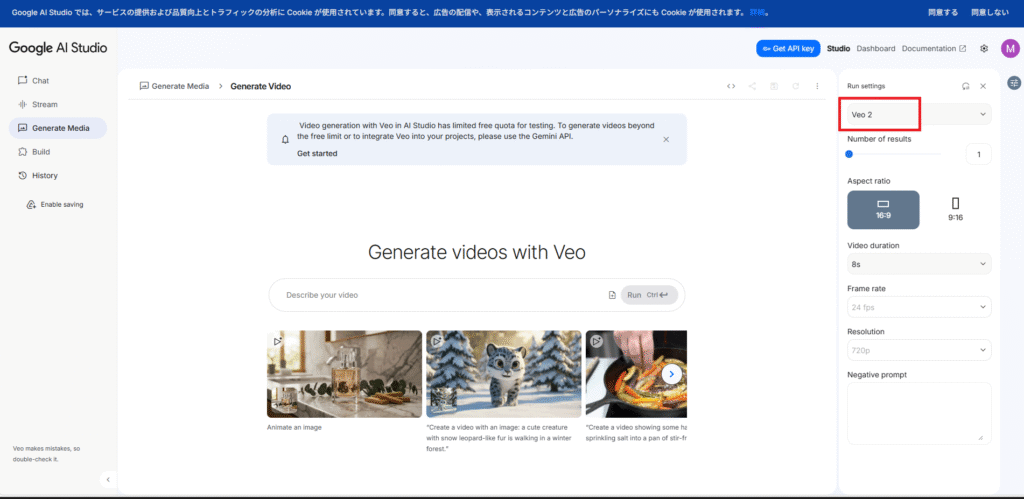Select Generate Media in sidebar

(57, 128)
